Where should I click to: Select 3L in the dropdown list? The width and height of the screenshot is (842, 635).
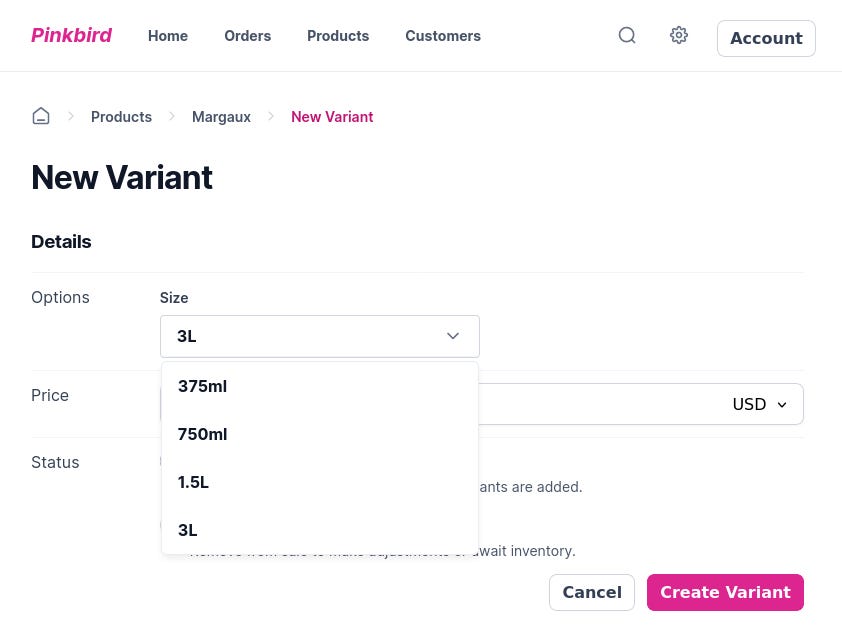[x=188, y=530]
